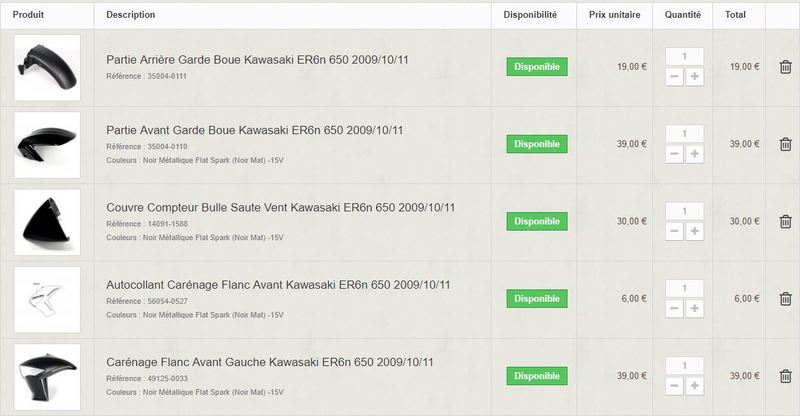
Task: Delete the Partie Arrière Garde Boue item
Action: tap(785, 67)
